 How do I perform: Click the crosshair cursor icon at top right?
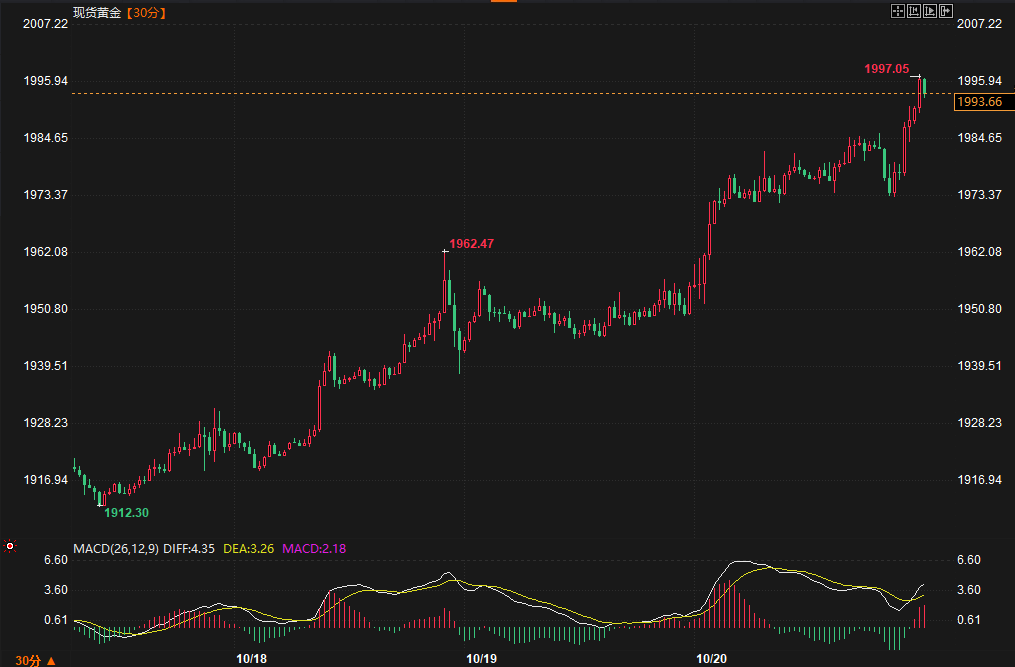point(897,11)
